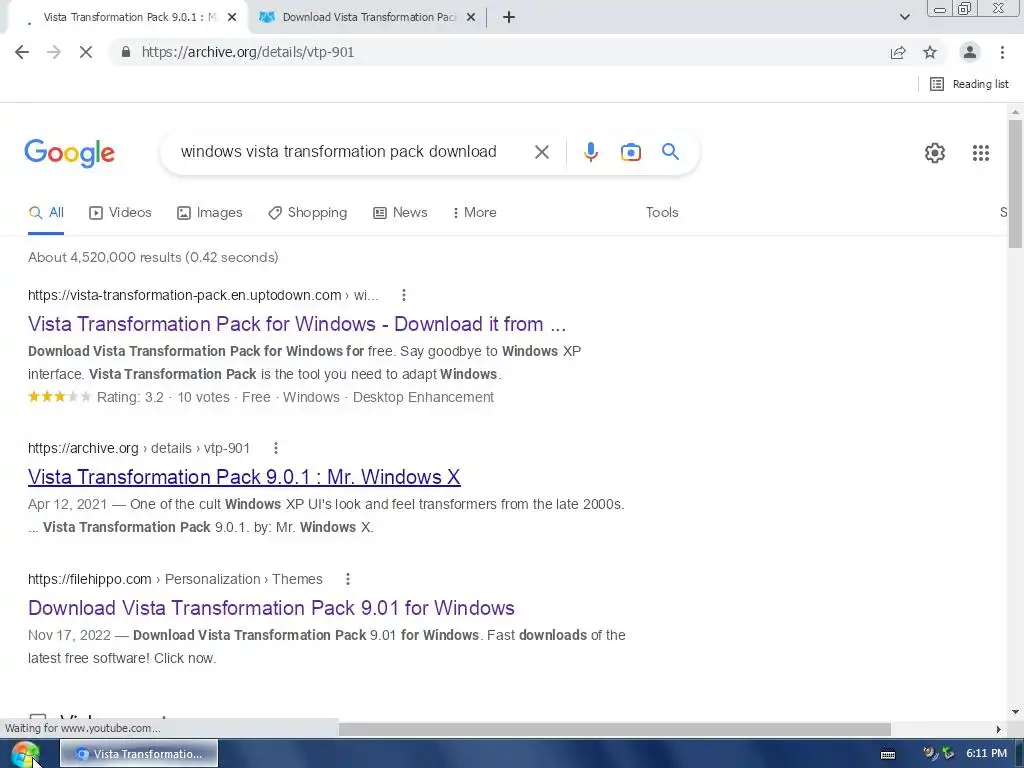
Task: Close the Vista Transformation Pack 9.0.1 tab
Action: pyautogui.click(x=232, y=18)
